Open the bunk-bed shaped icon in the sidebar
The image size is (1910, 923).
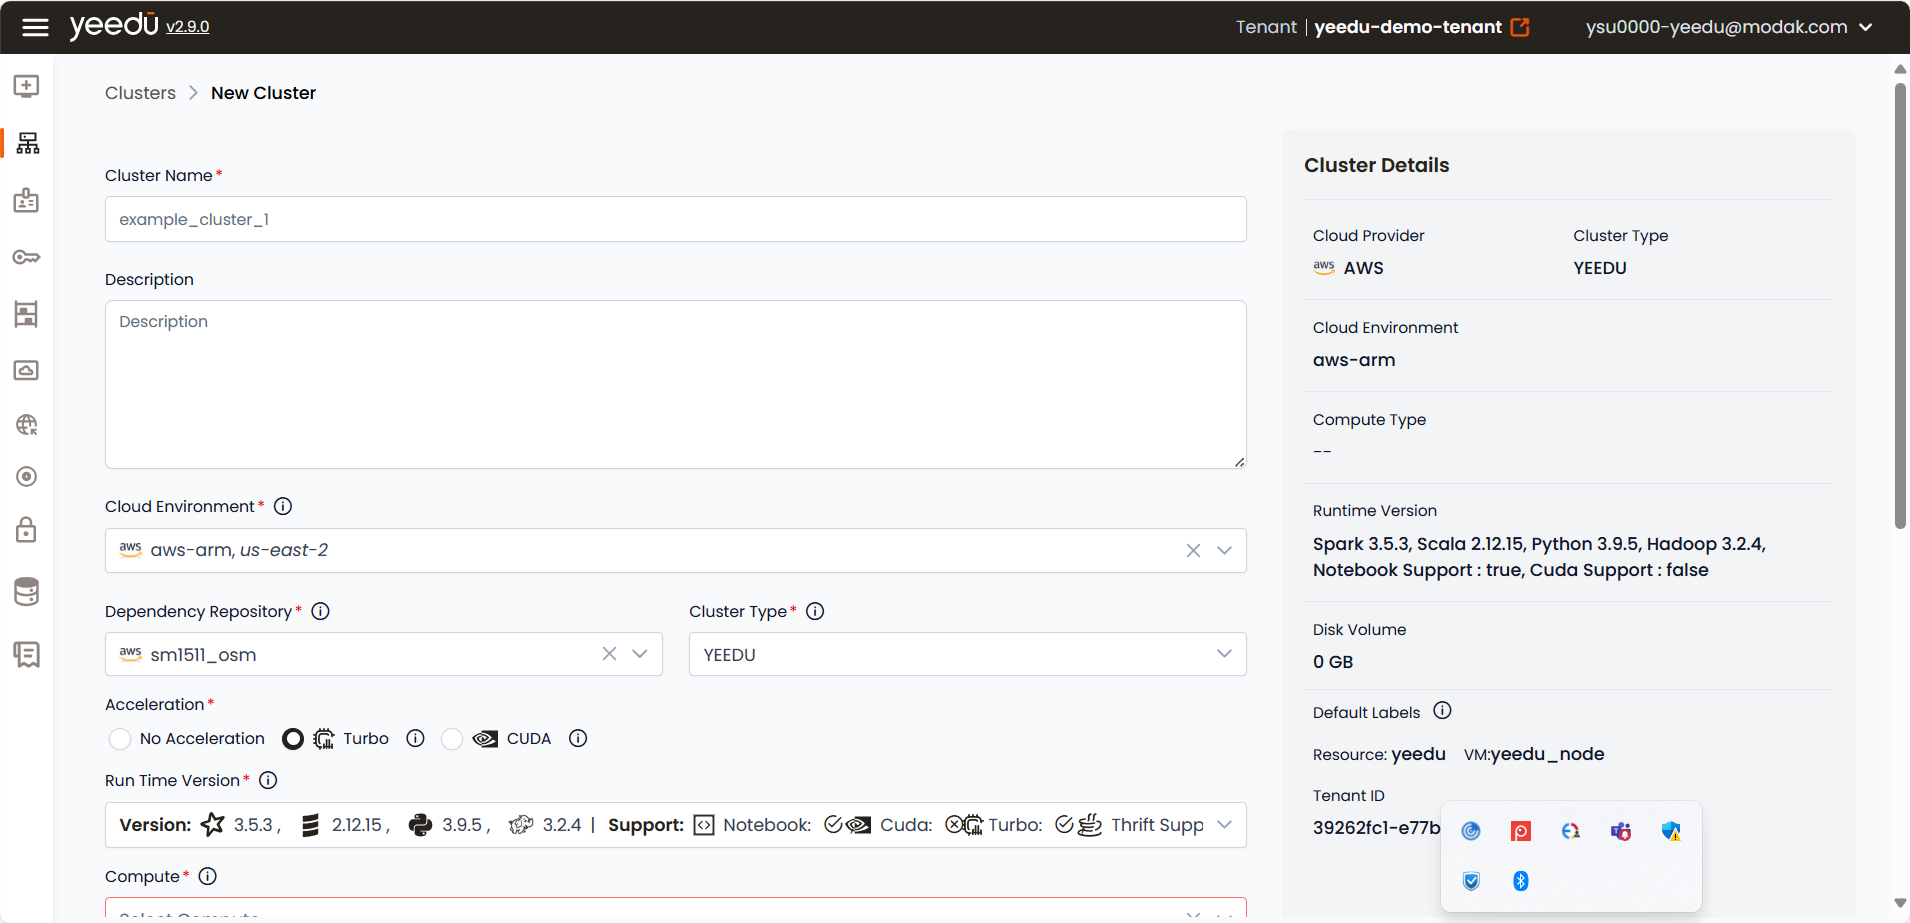pyautogui.click(x=27, y=314)
